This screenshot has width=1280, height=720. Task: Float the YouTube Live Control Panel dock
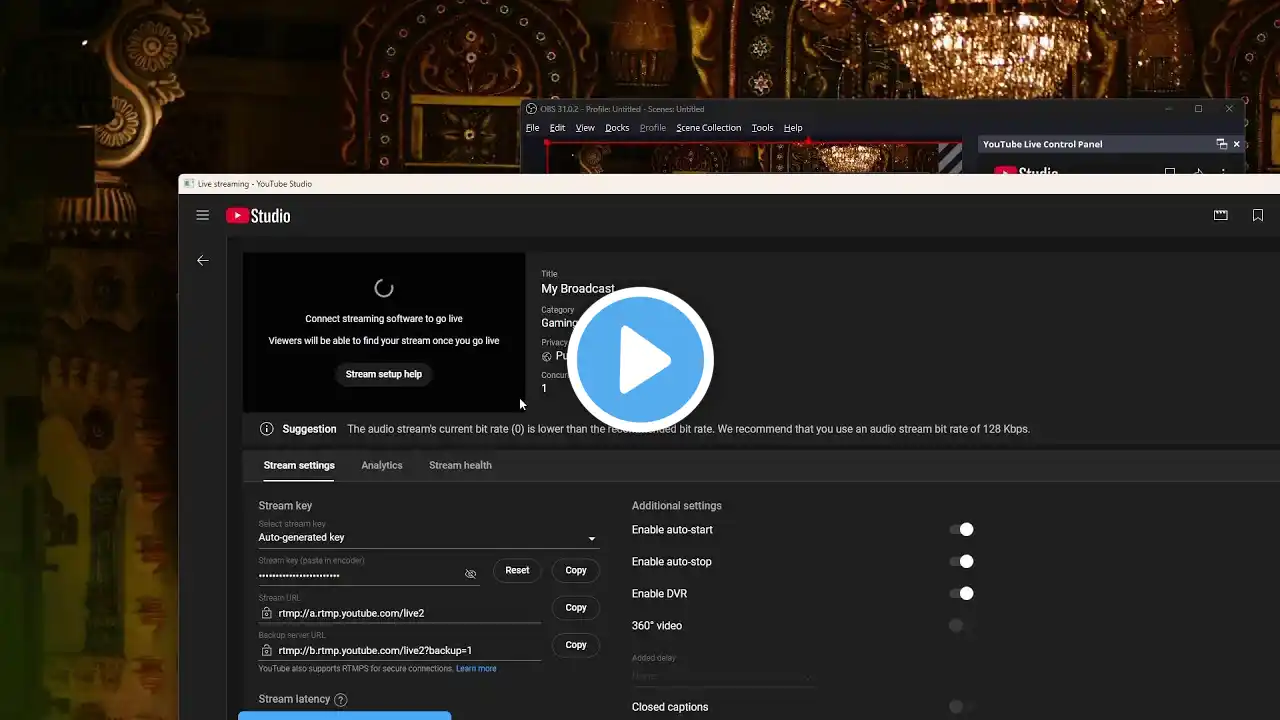click(x=1221, y=144)
